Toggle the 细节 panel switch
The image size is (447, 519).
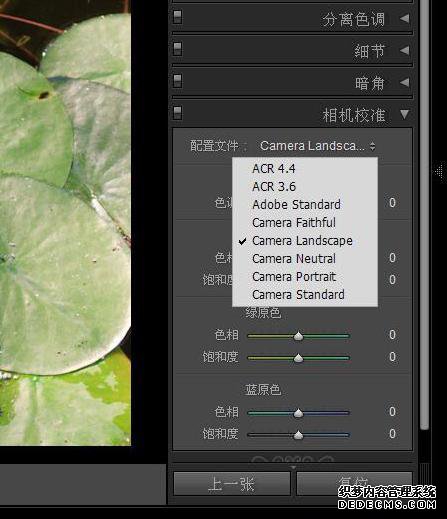tap(178, 49)
